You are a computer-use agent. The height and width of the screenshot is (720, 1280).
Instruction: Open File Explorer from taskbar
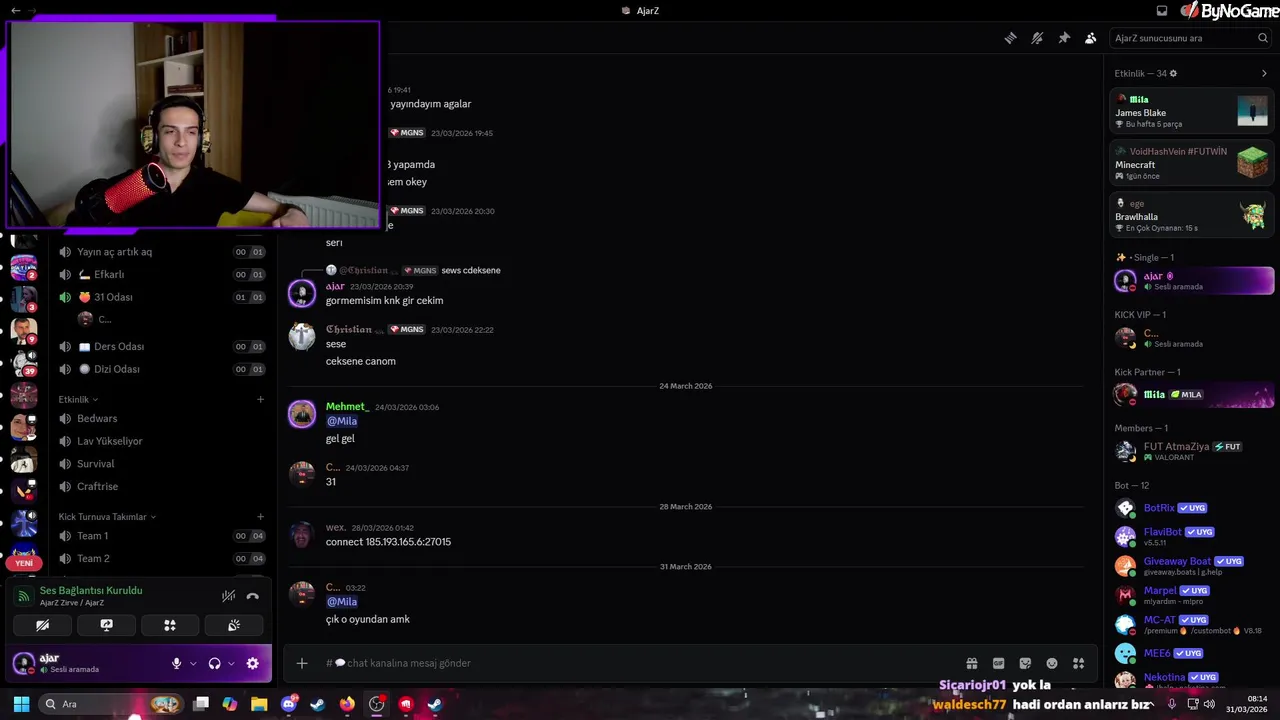[259, 704]
